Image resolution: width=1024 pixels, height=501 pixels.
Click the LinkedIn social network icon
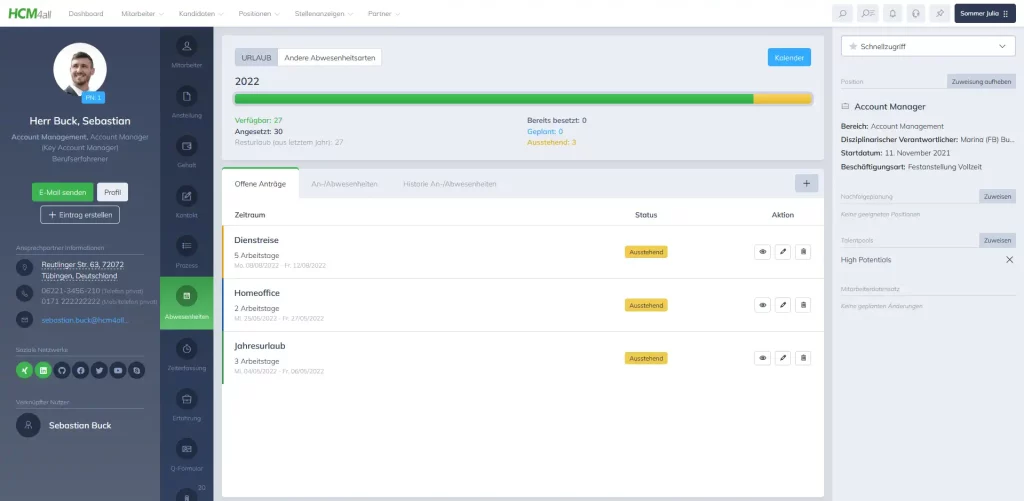click(43, 370)
